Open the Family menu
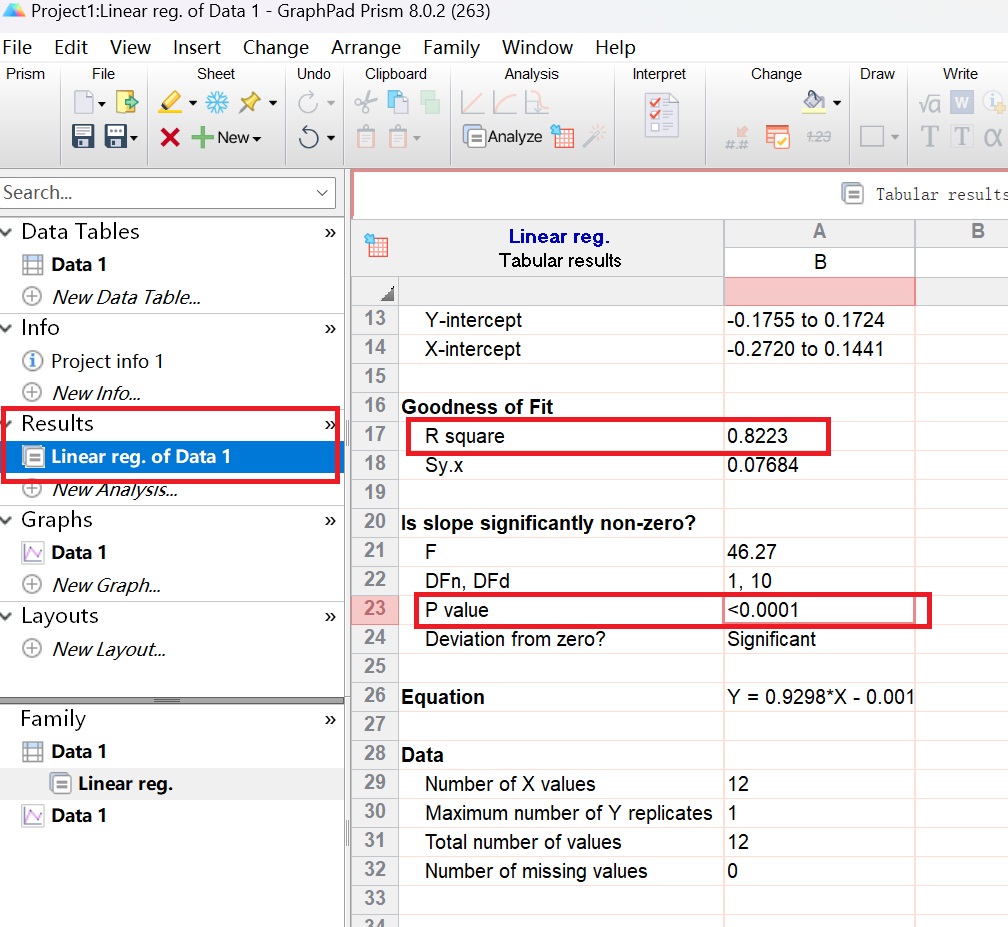The height and width of the screenshot is (927, 1008). pyautogui.click(x=451, y=48)
